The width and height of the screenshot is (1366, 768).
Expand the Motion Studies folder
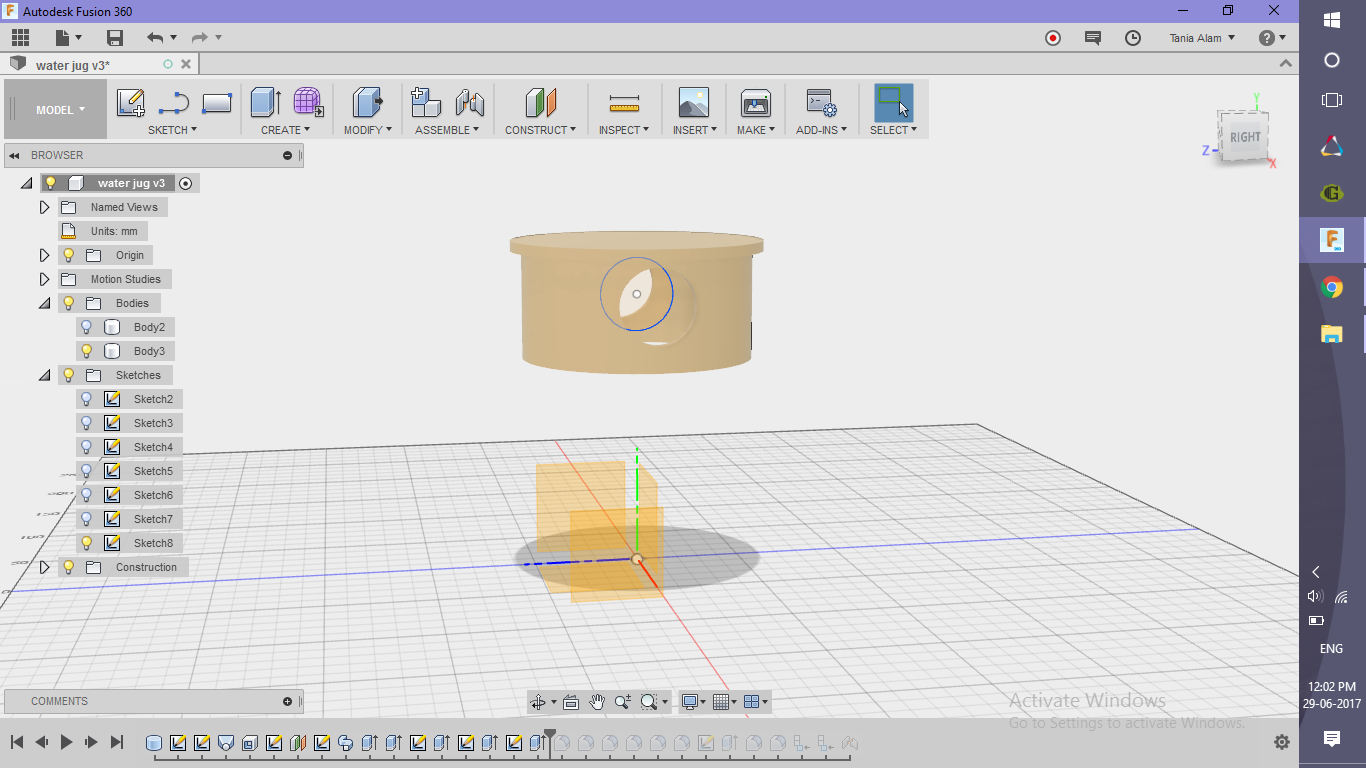(x=44, y=279)
